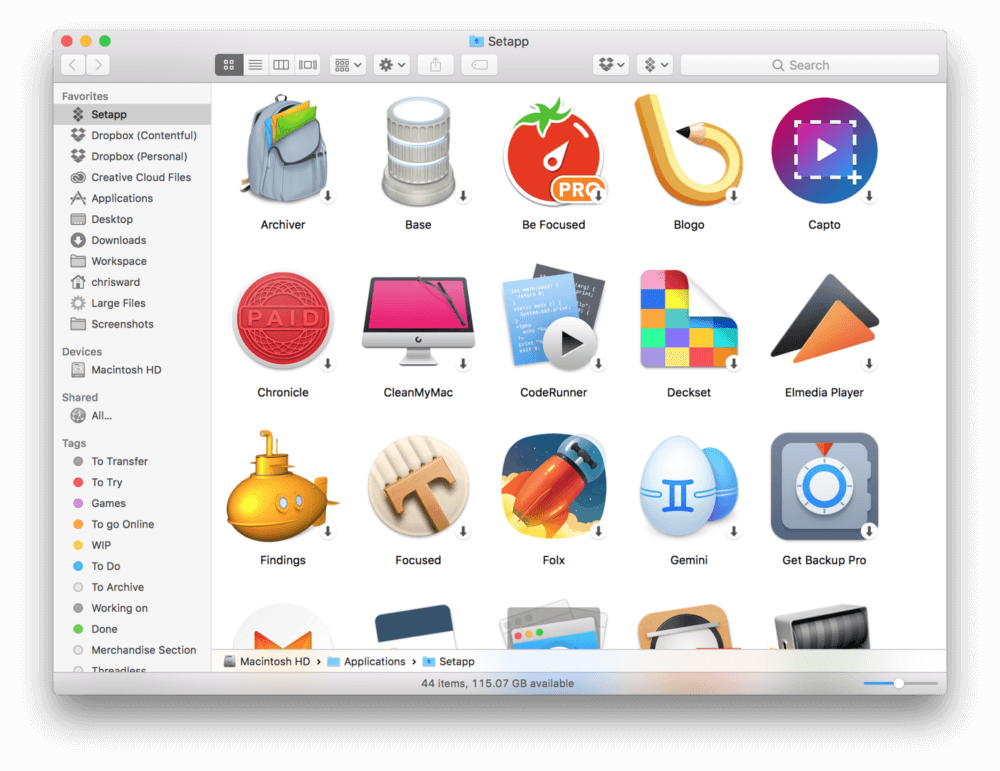Open Workspace folder in sidebar
1000x771 pixels.
coord(132,262)
